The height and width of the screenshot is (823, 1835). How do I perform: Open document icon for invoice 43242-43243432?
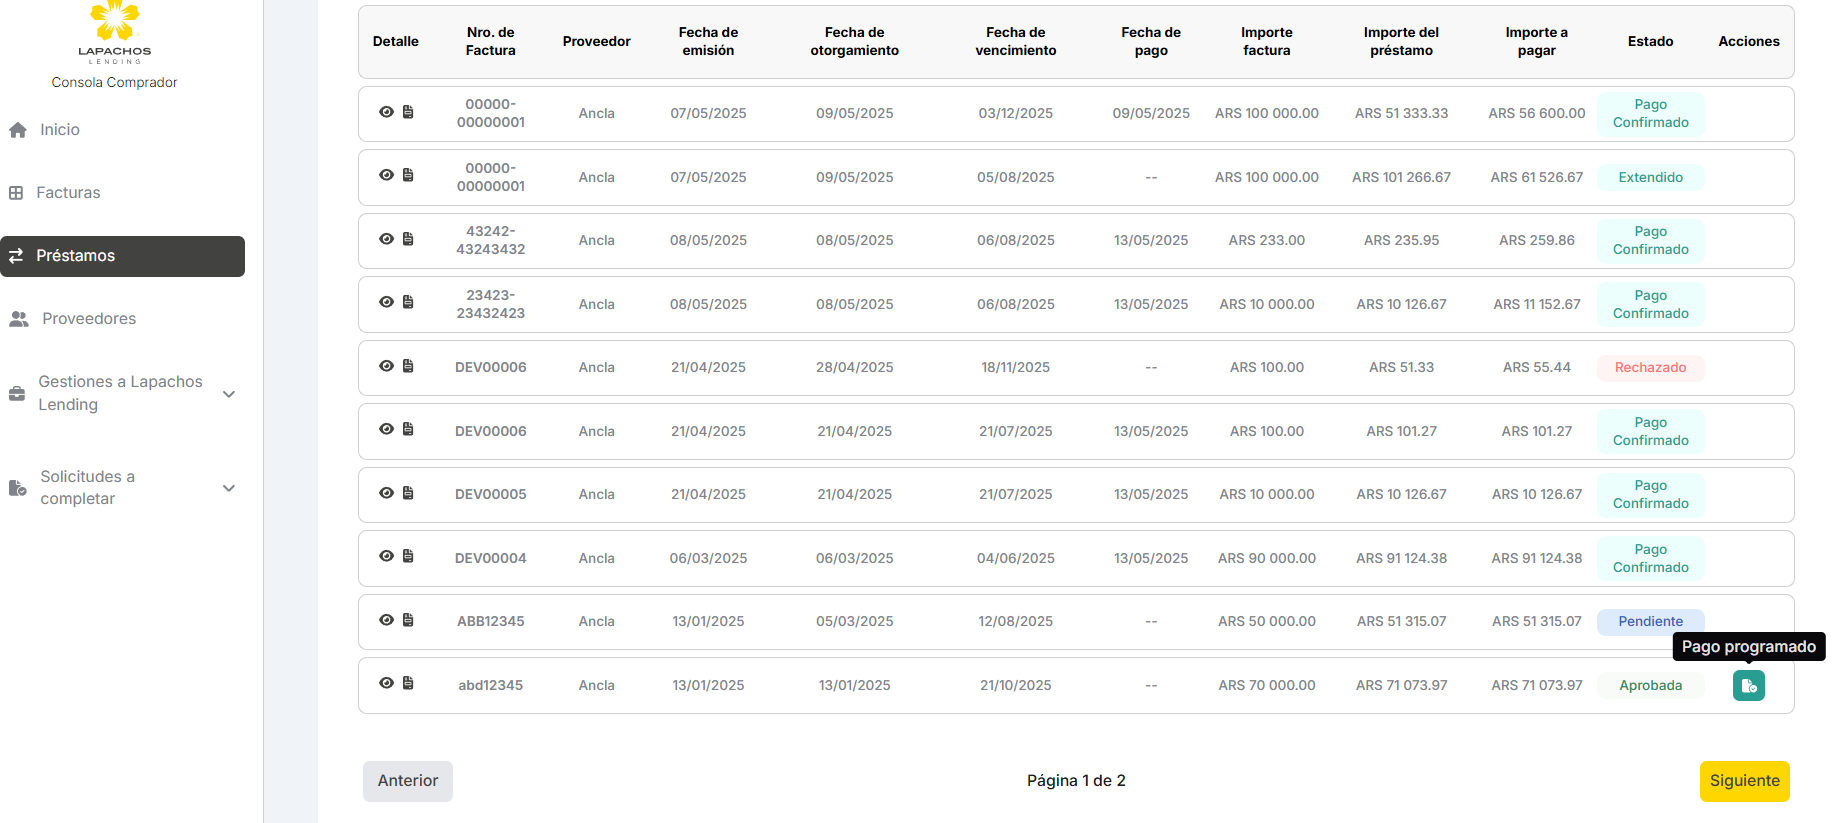pyautogui.click(x=408, y=239)
